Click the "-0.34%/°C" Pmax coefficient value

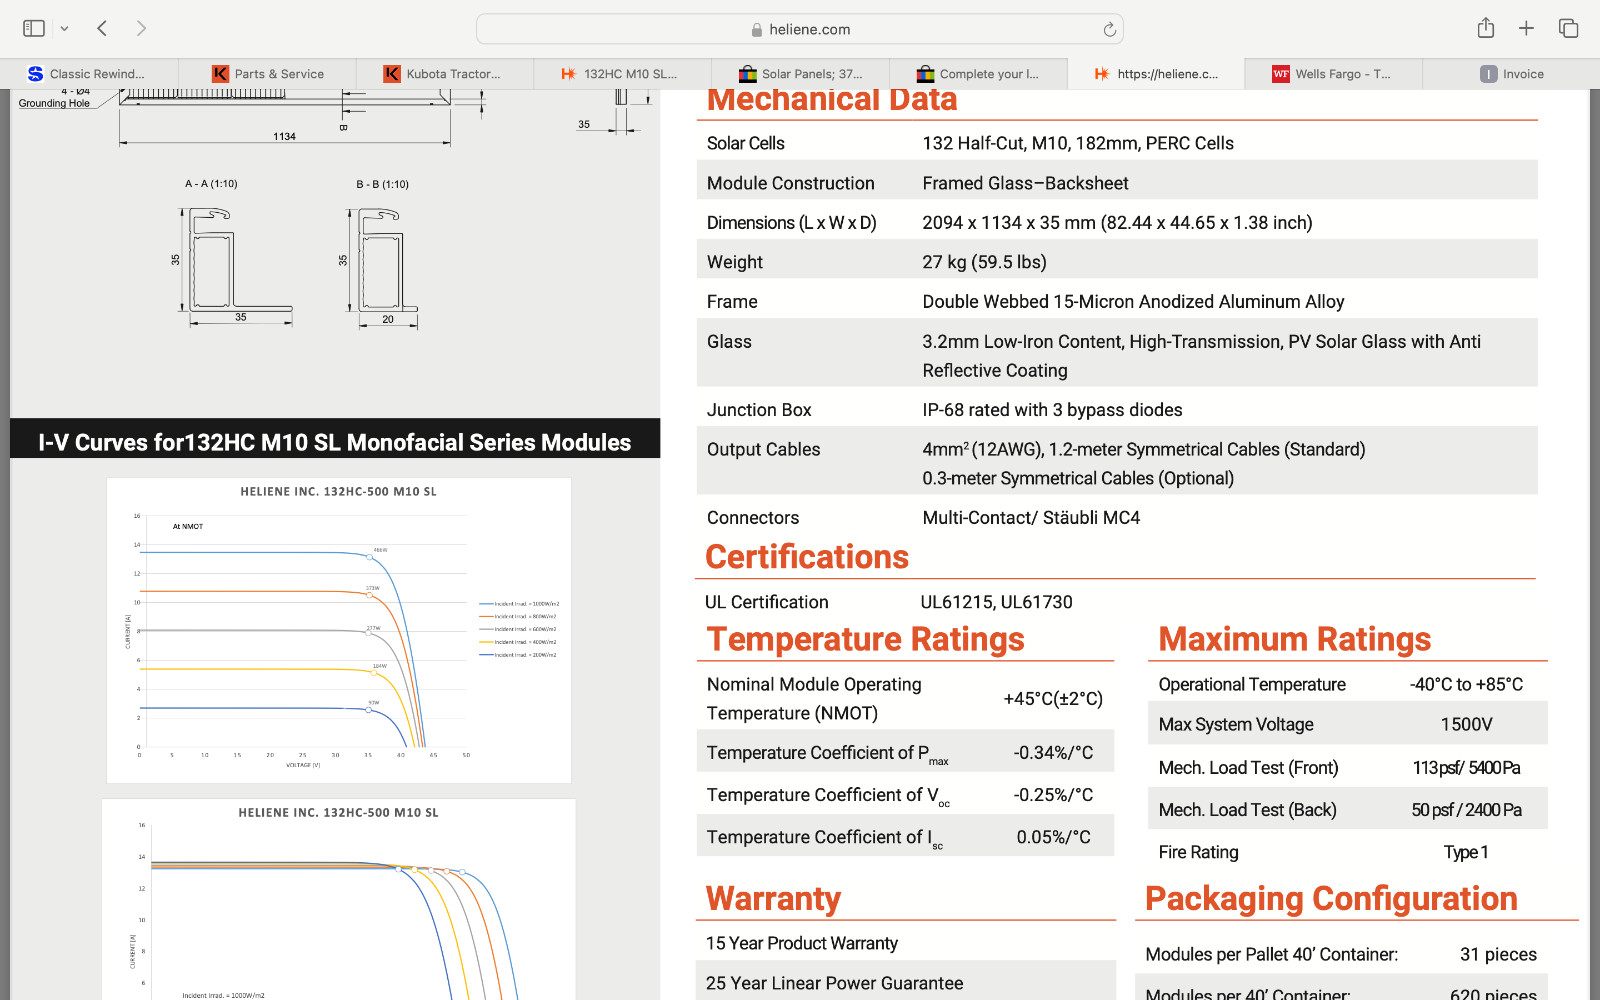click(1053, 753)
